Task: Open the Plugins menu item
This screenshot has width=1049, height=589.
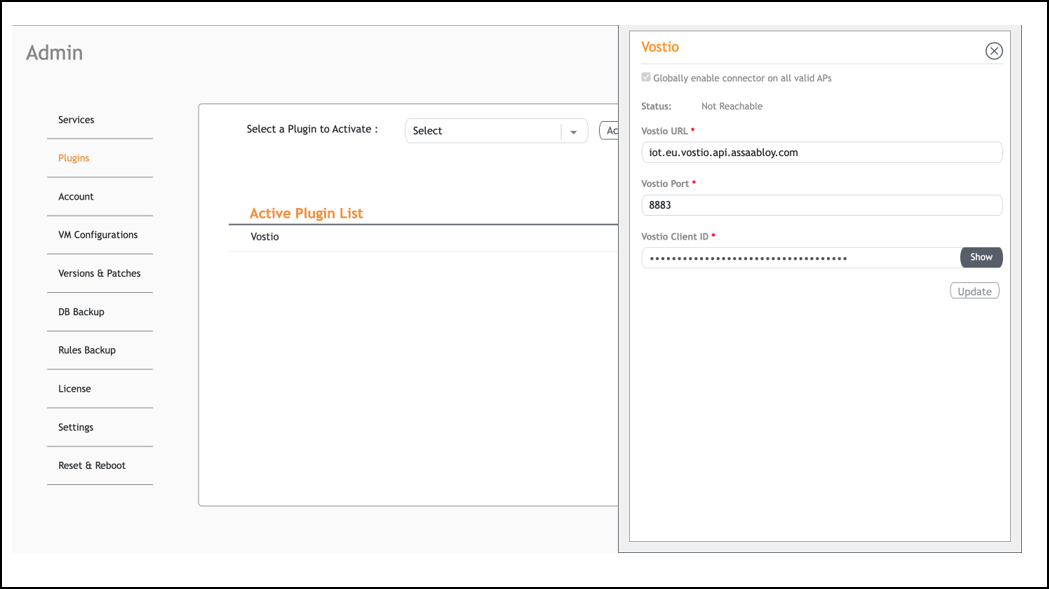Action: coord(74,158)
